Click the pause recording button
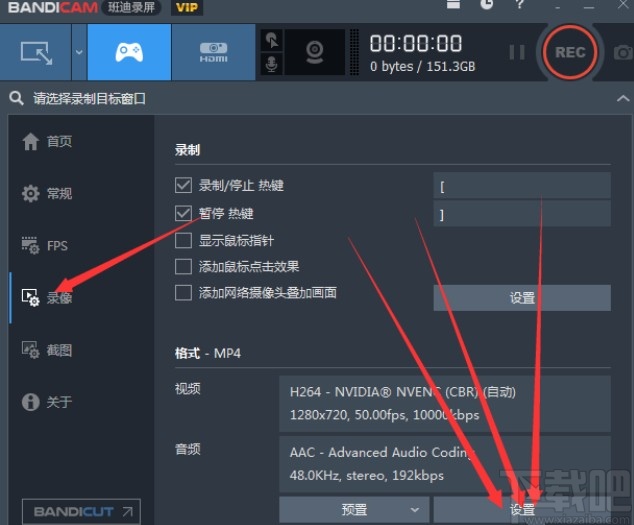 click(x=517, y=52)
